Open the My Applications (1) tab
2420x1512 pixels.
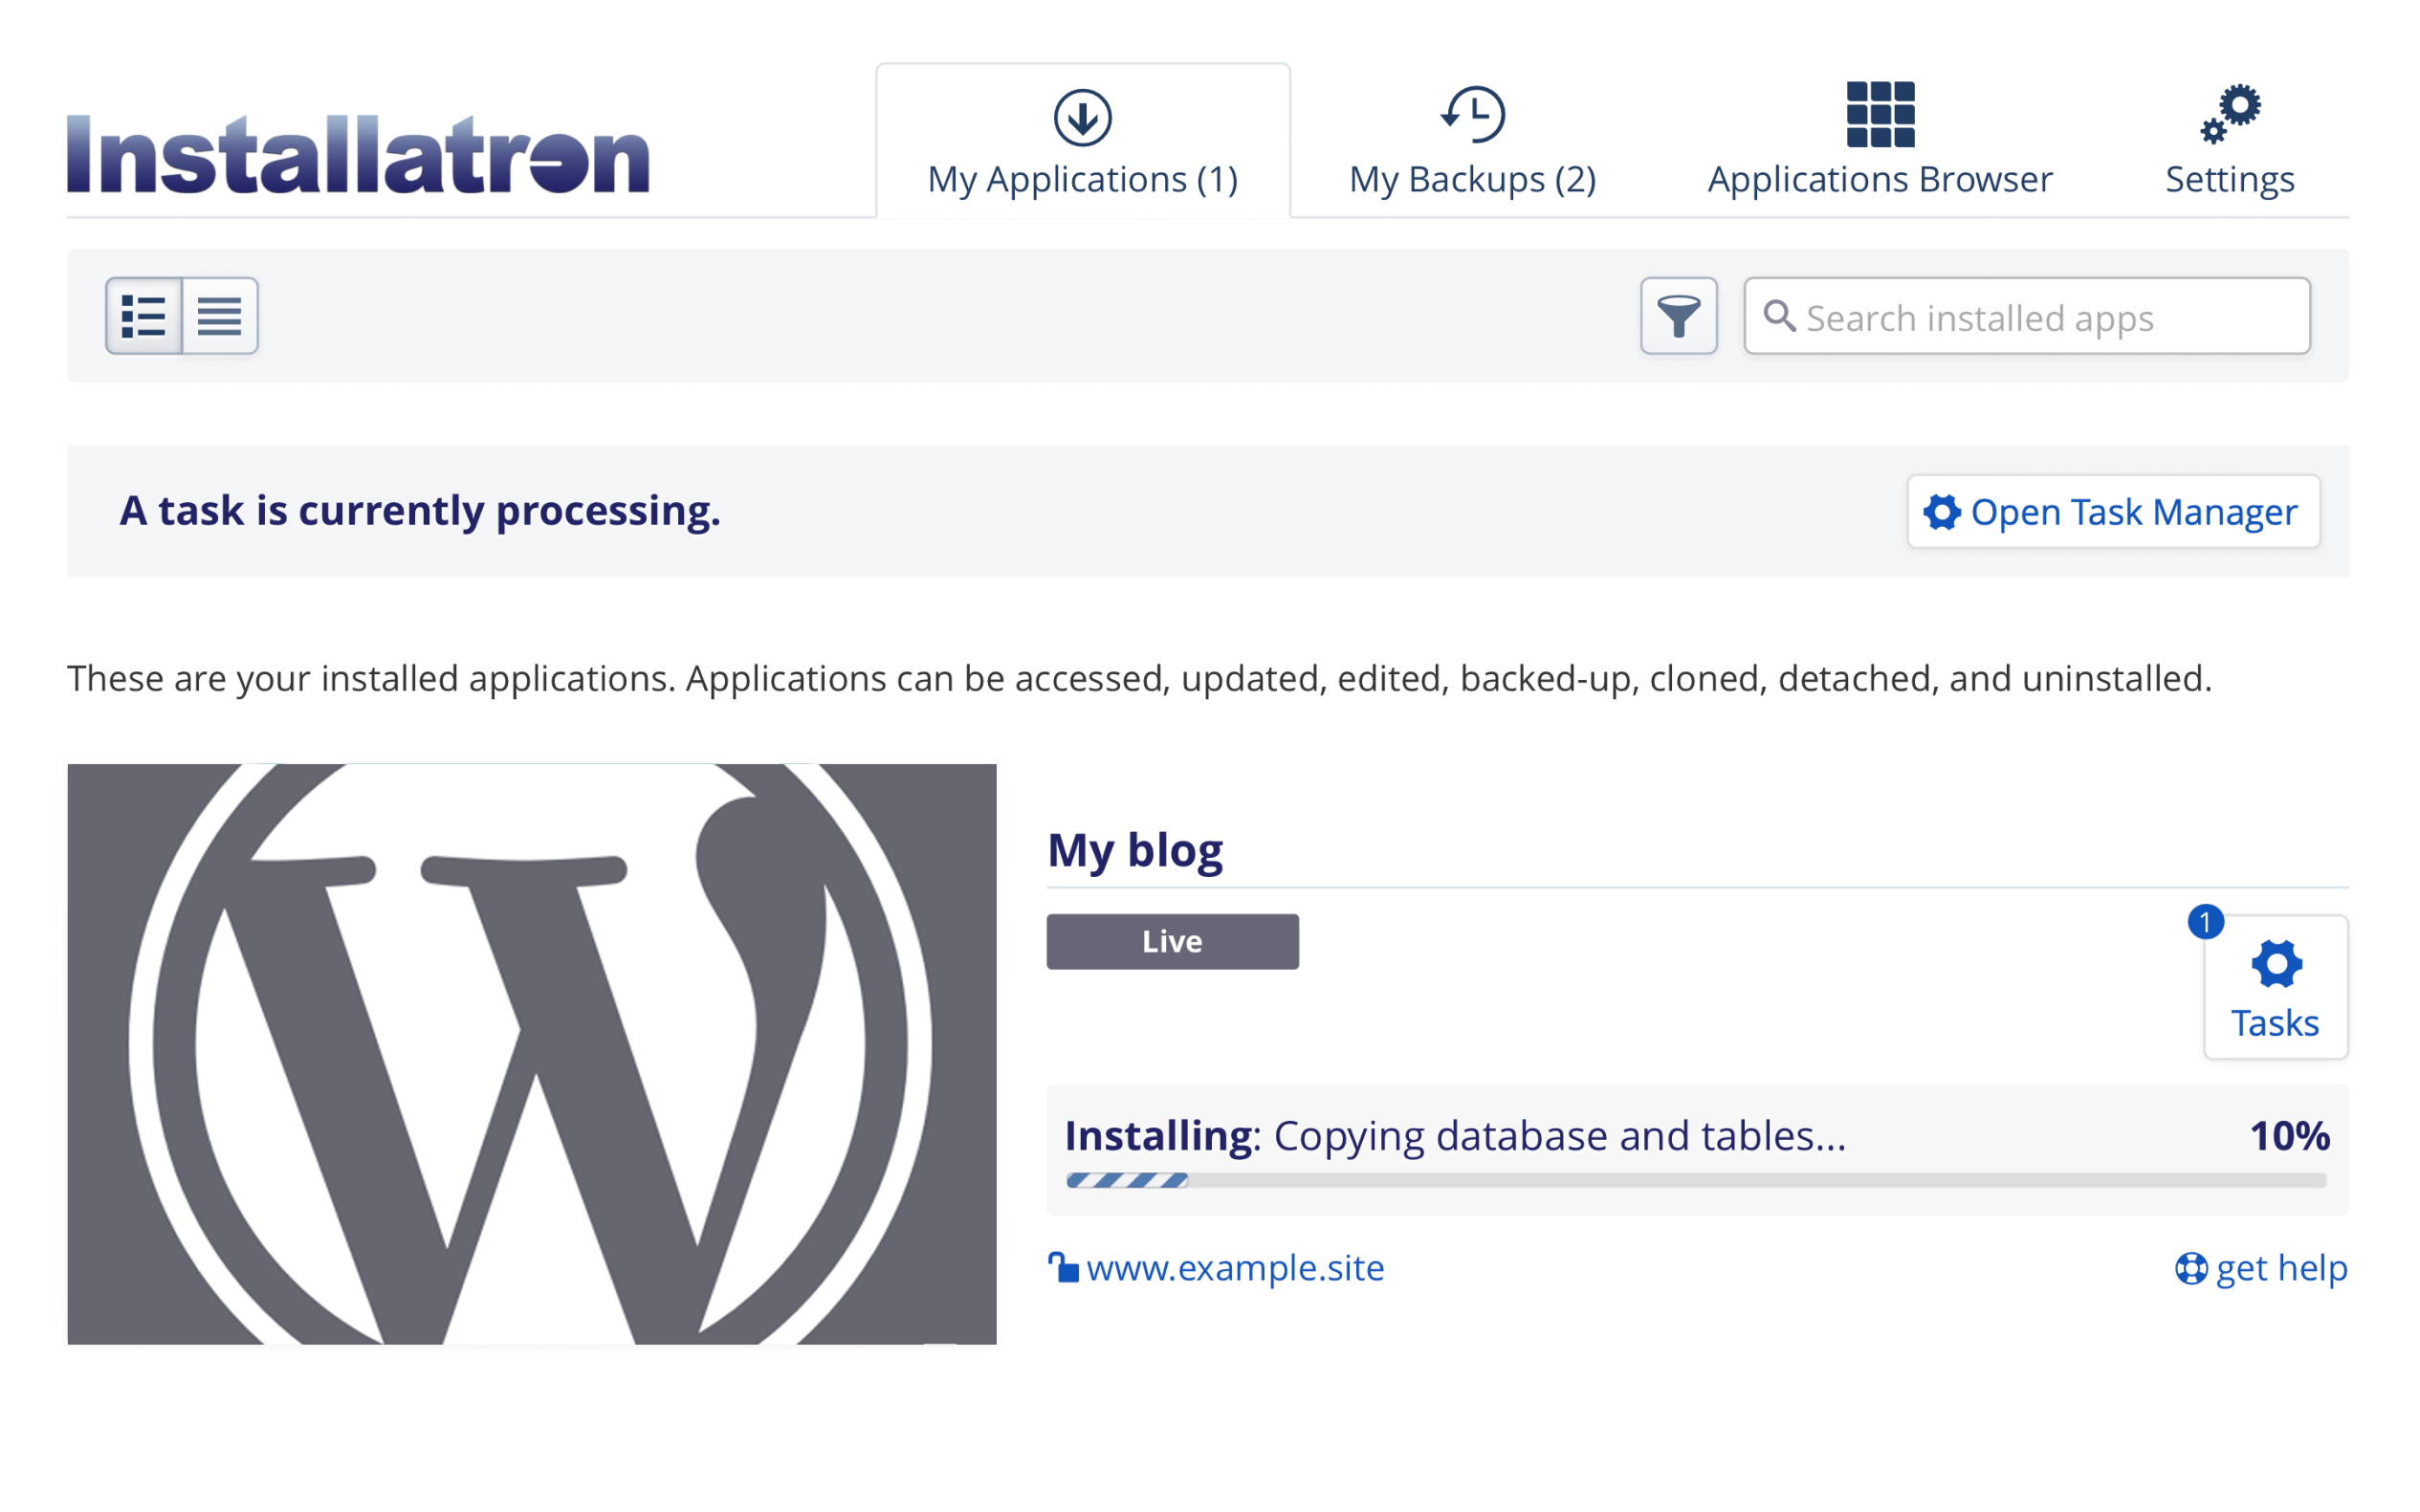(x=1083, y=141)
